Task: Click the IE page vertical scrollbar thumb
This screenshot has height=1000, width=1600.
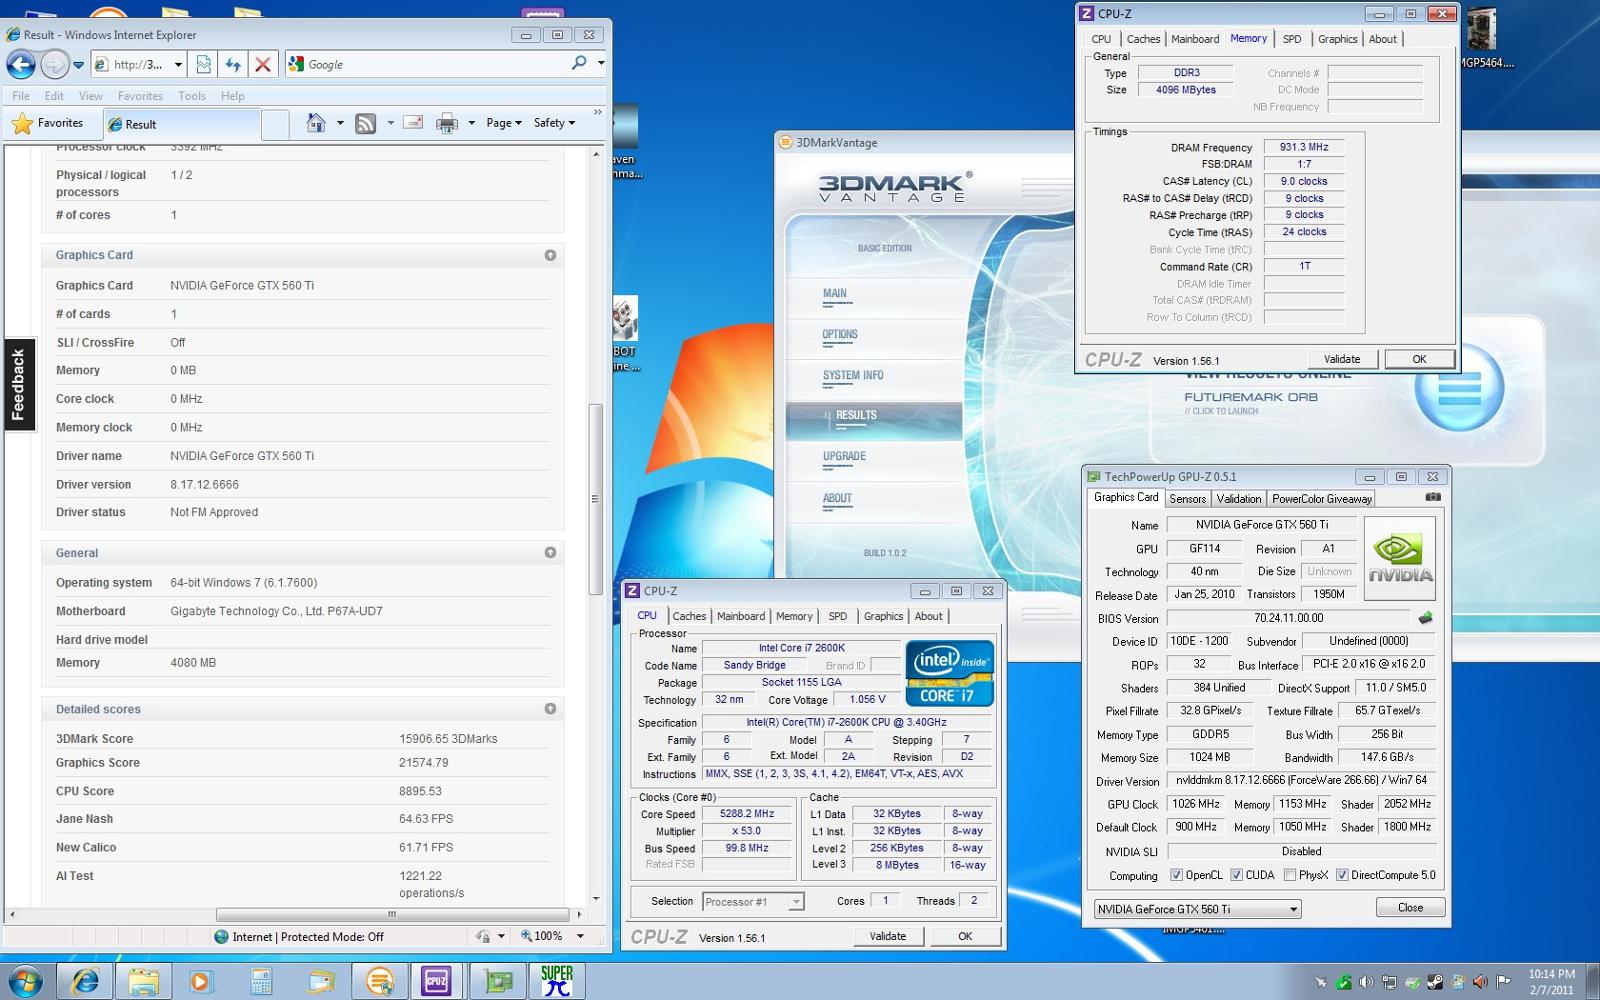Action: (595, 498)
